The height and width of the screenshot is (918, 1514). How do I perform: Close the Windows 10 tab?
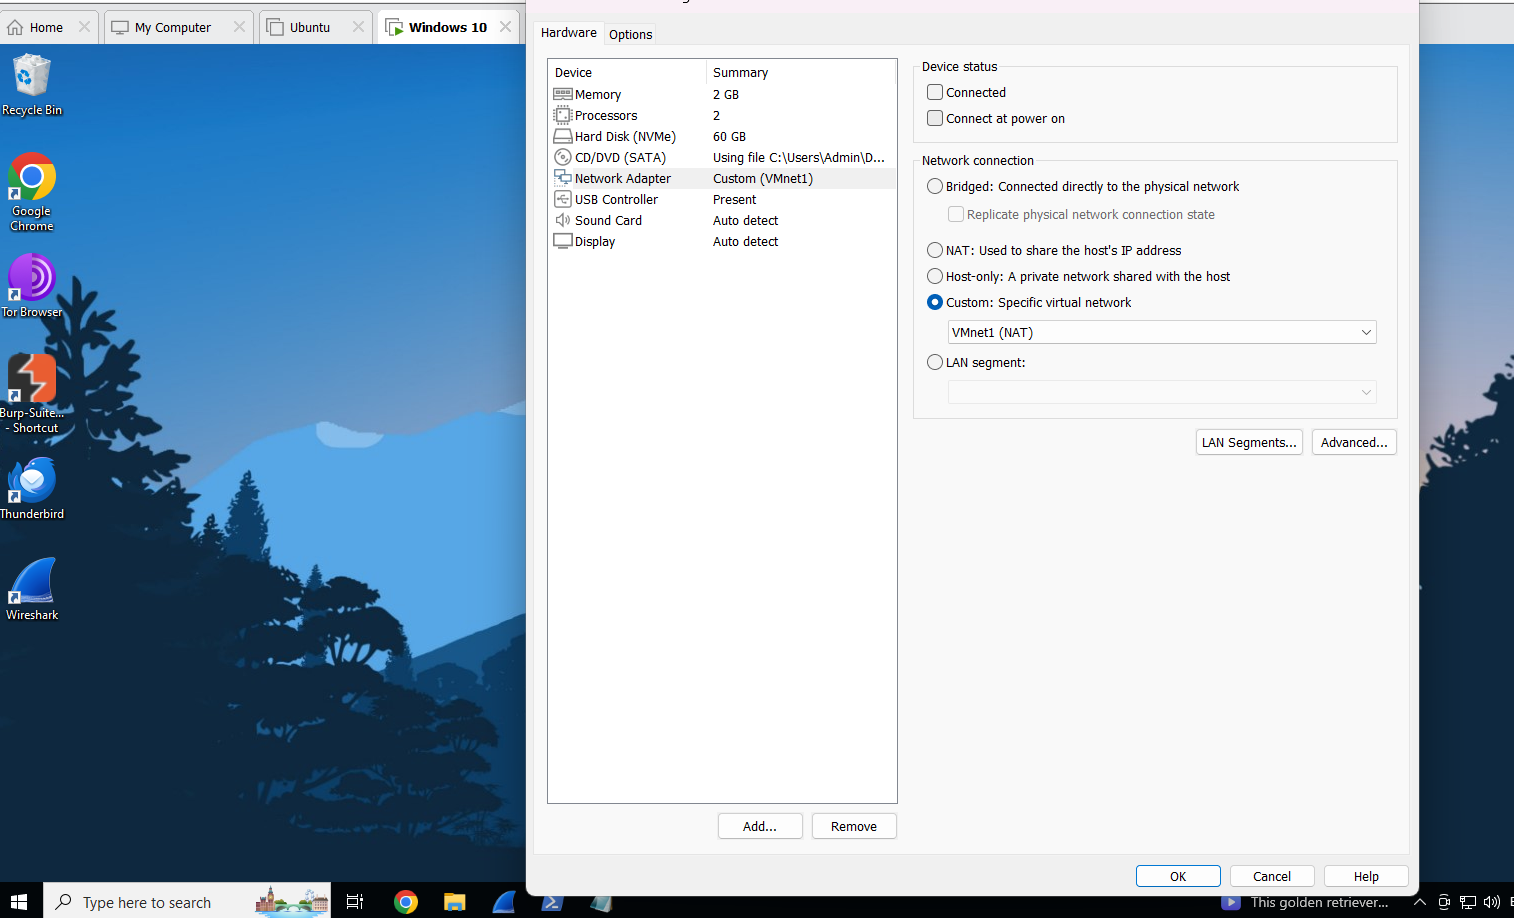(506, 27)
